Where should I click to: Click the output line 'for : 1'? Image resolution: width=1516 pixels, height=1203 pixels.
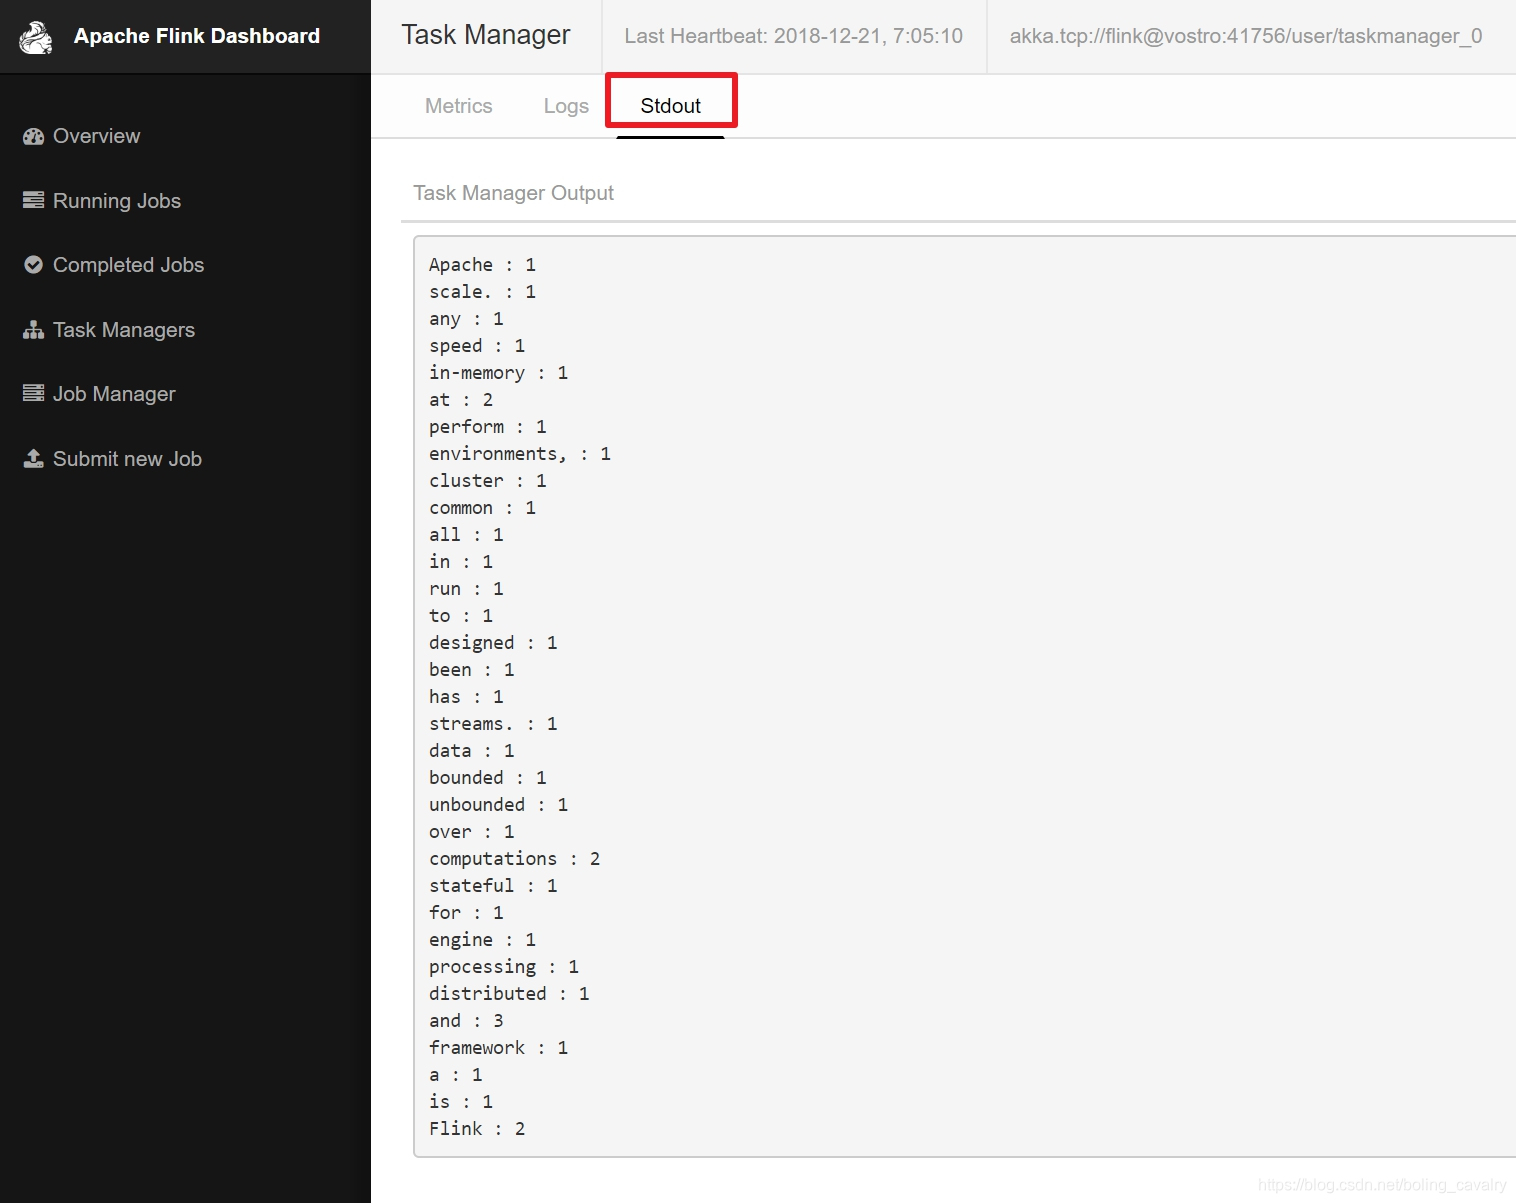coord(467,913)
